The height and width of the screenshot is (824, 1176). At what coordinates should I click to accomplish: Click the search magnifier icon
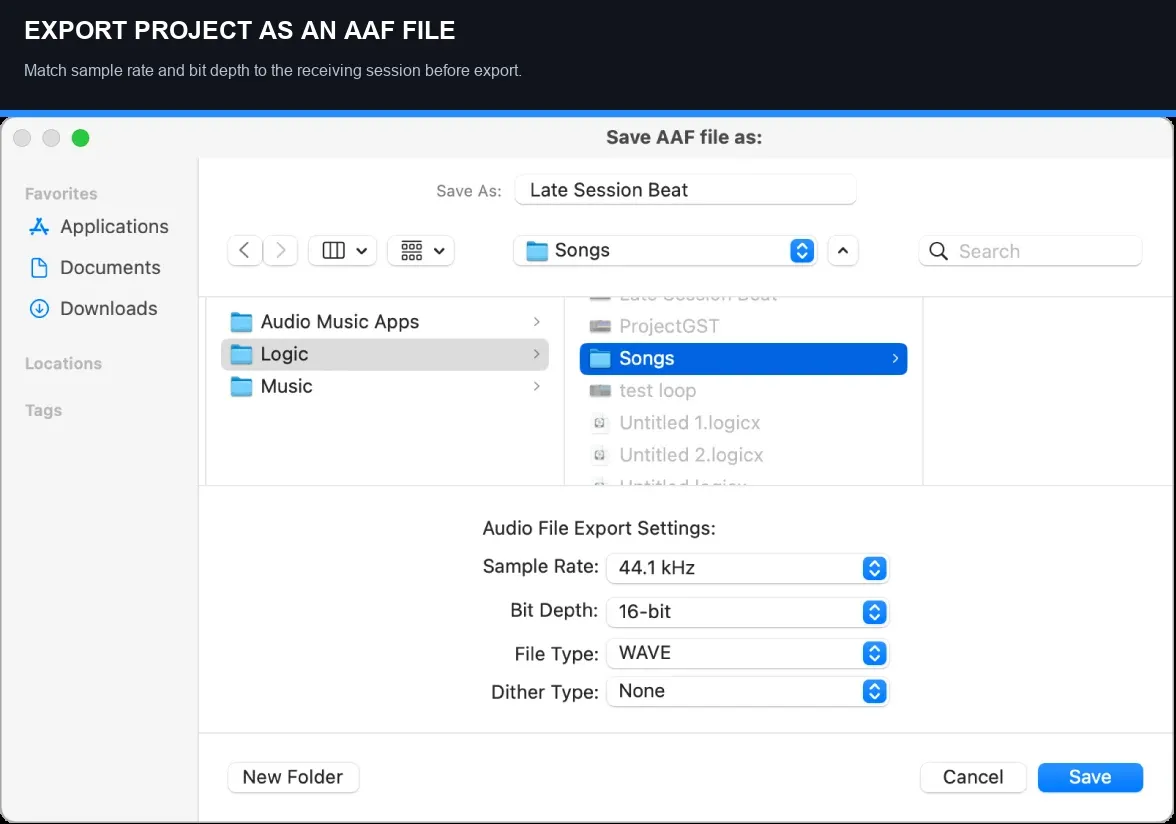tap(938, 251)
